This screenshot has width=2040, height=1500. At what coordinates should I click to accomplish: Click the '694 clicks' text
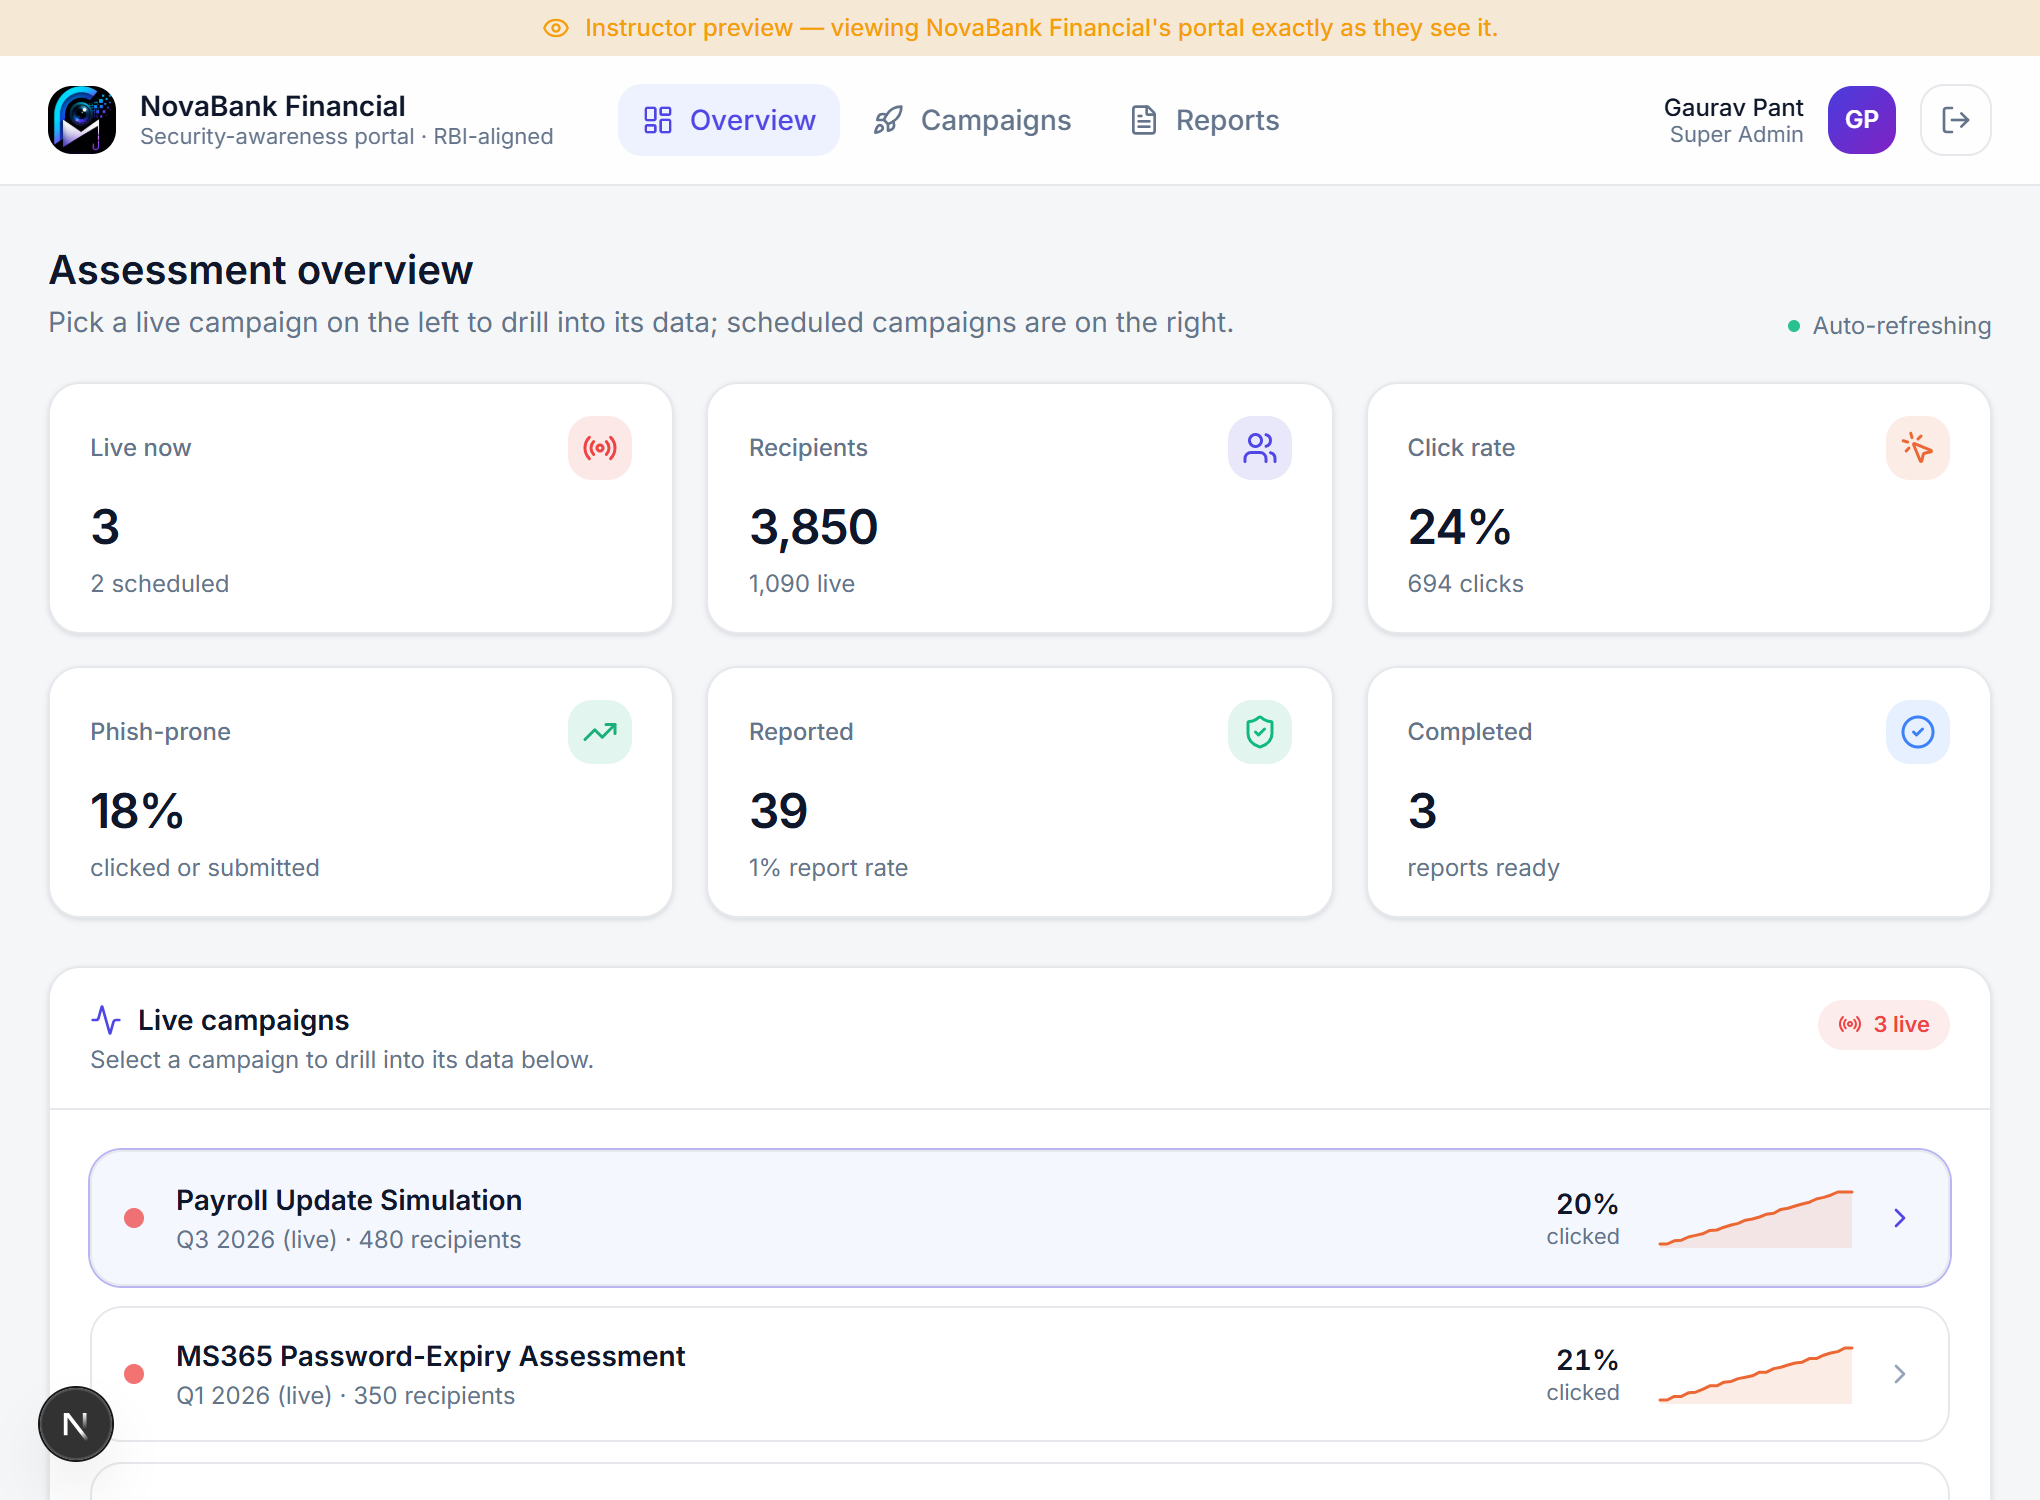pos(1466,584)
